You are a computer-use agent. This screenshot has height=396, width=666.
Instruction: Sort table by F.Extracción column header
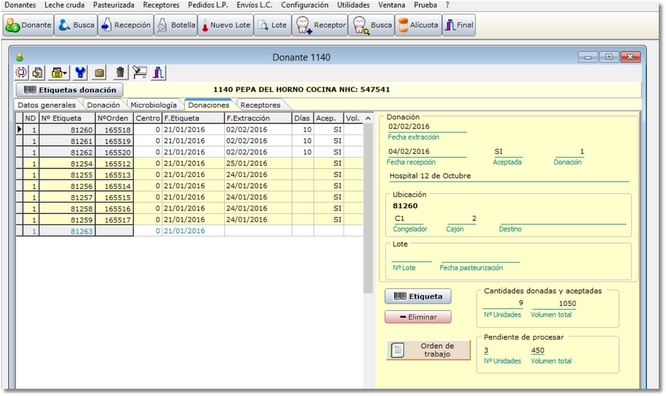pyautogui.click(x=258, y=118)
